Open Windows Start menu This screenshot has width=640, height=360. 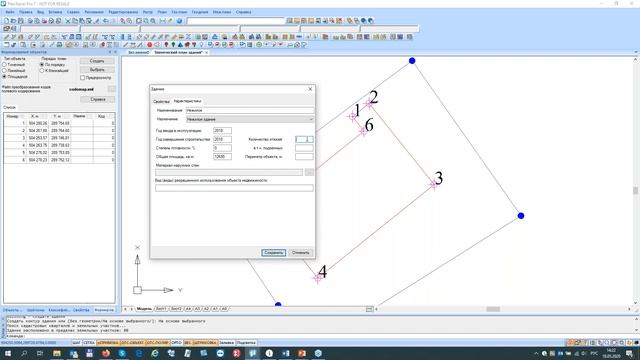pos(7,353)
